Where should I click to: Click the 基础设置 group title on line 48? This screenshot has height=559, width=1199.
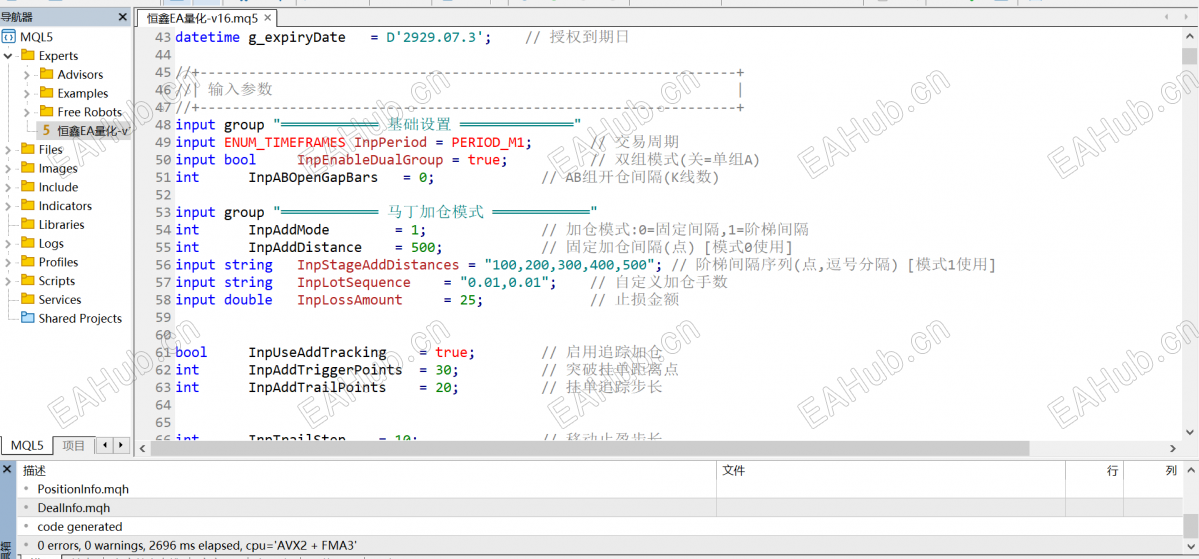point(420,125)
